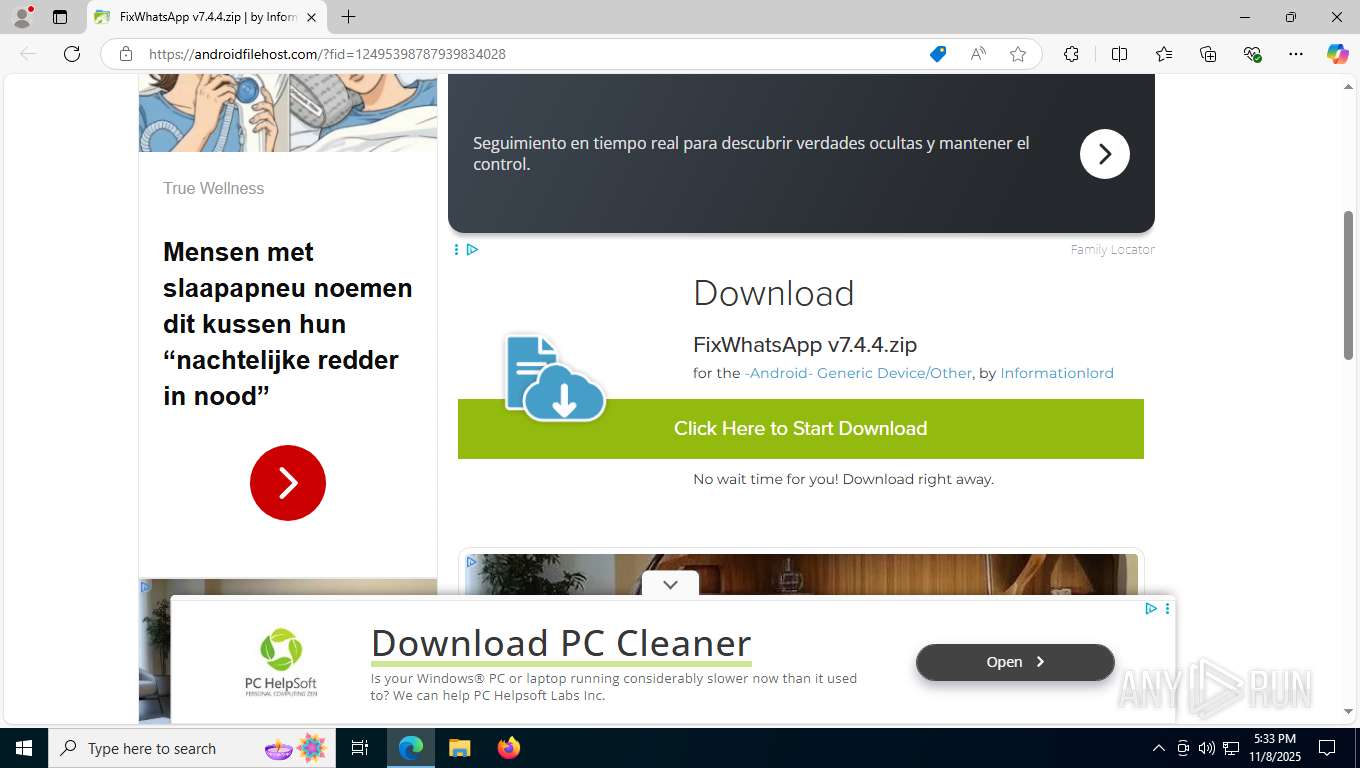Click the Family Locator ad arrow button

coord(1105,154)
